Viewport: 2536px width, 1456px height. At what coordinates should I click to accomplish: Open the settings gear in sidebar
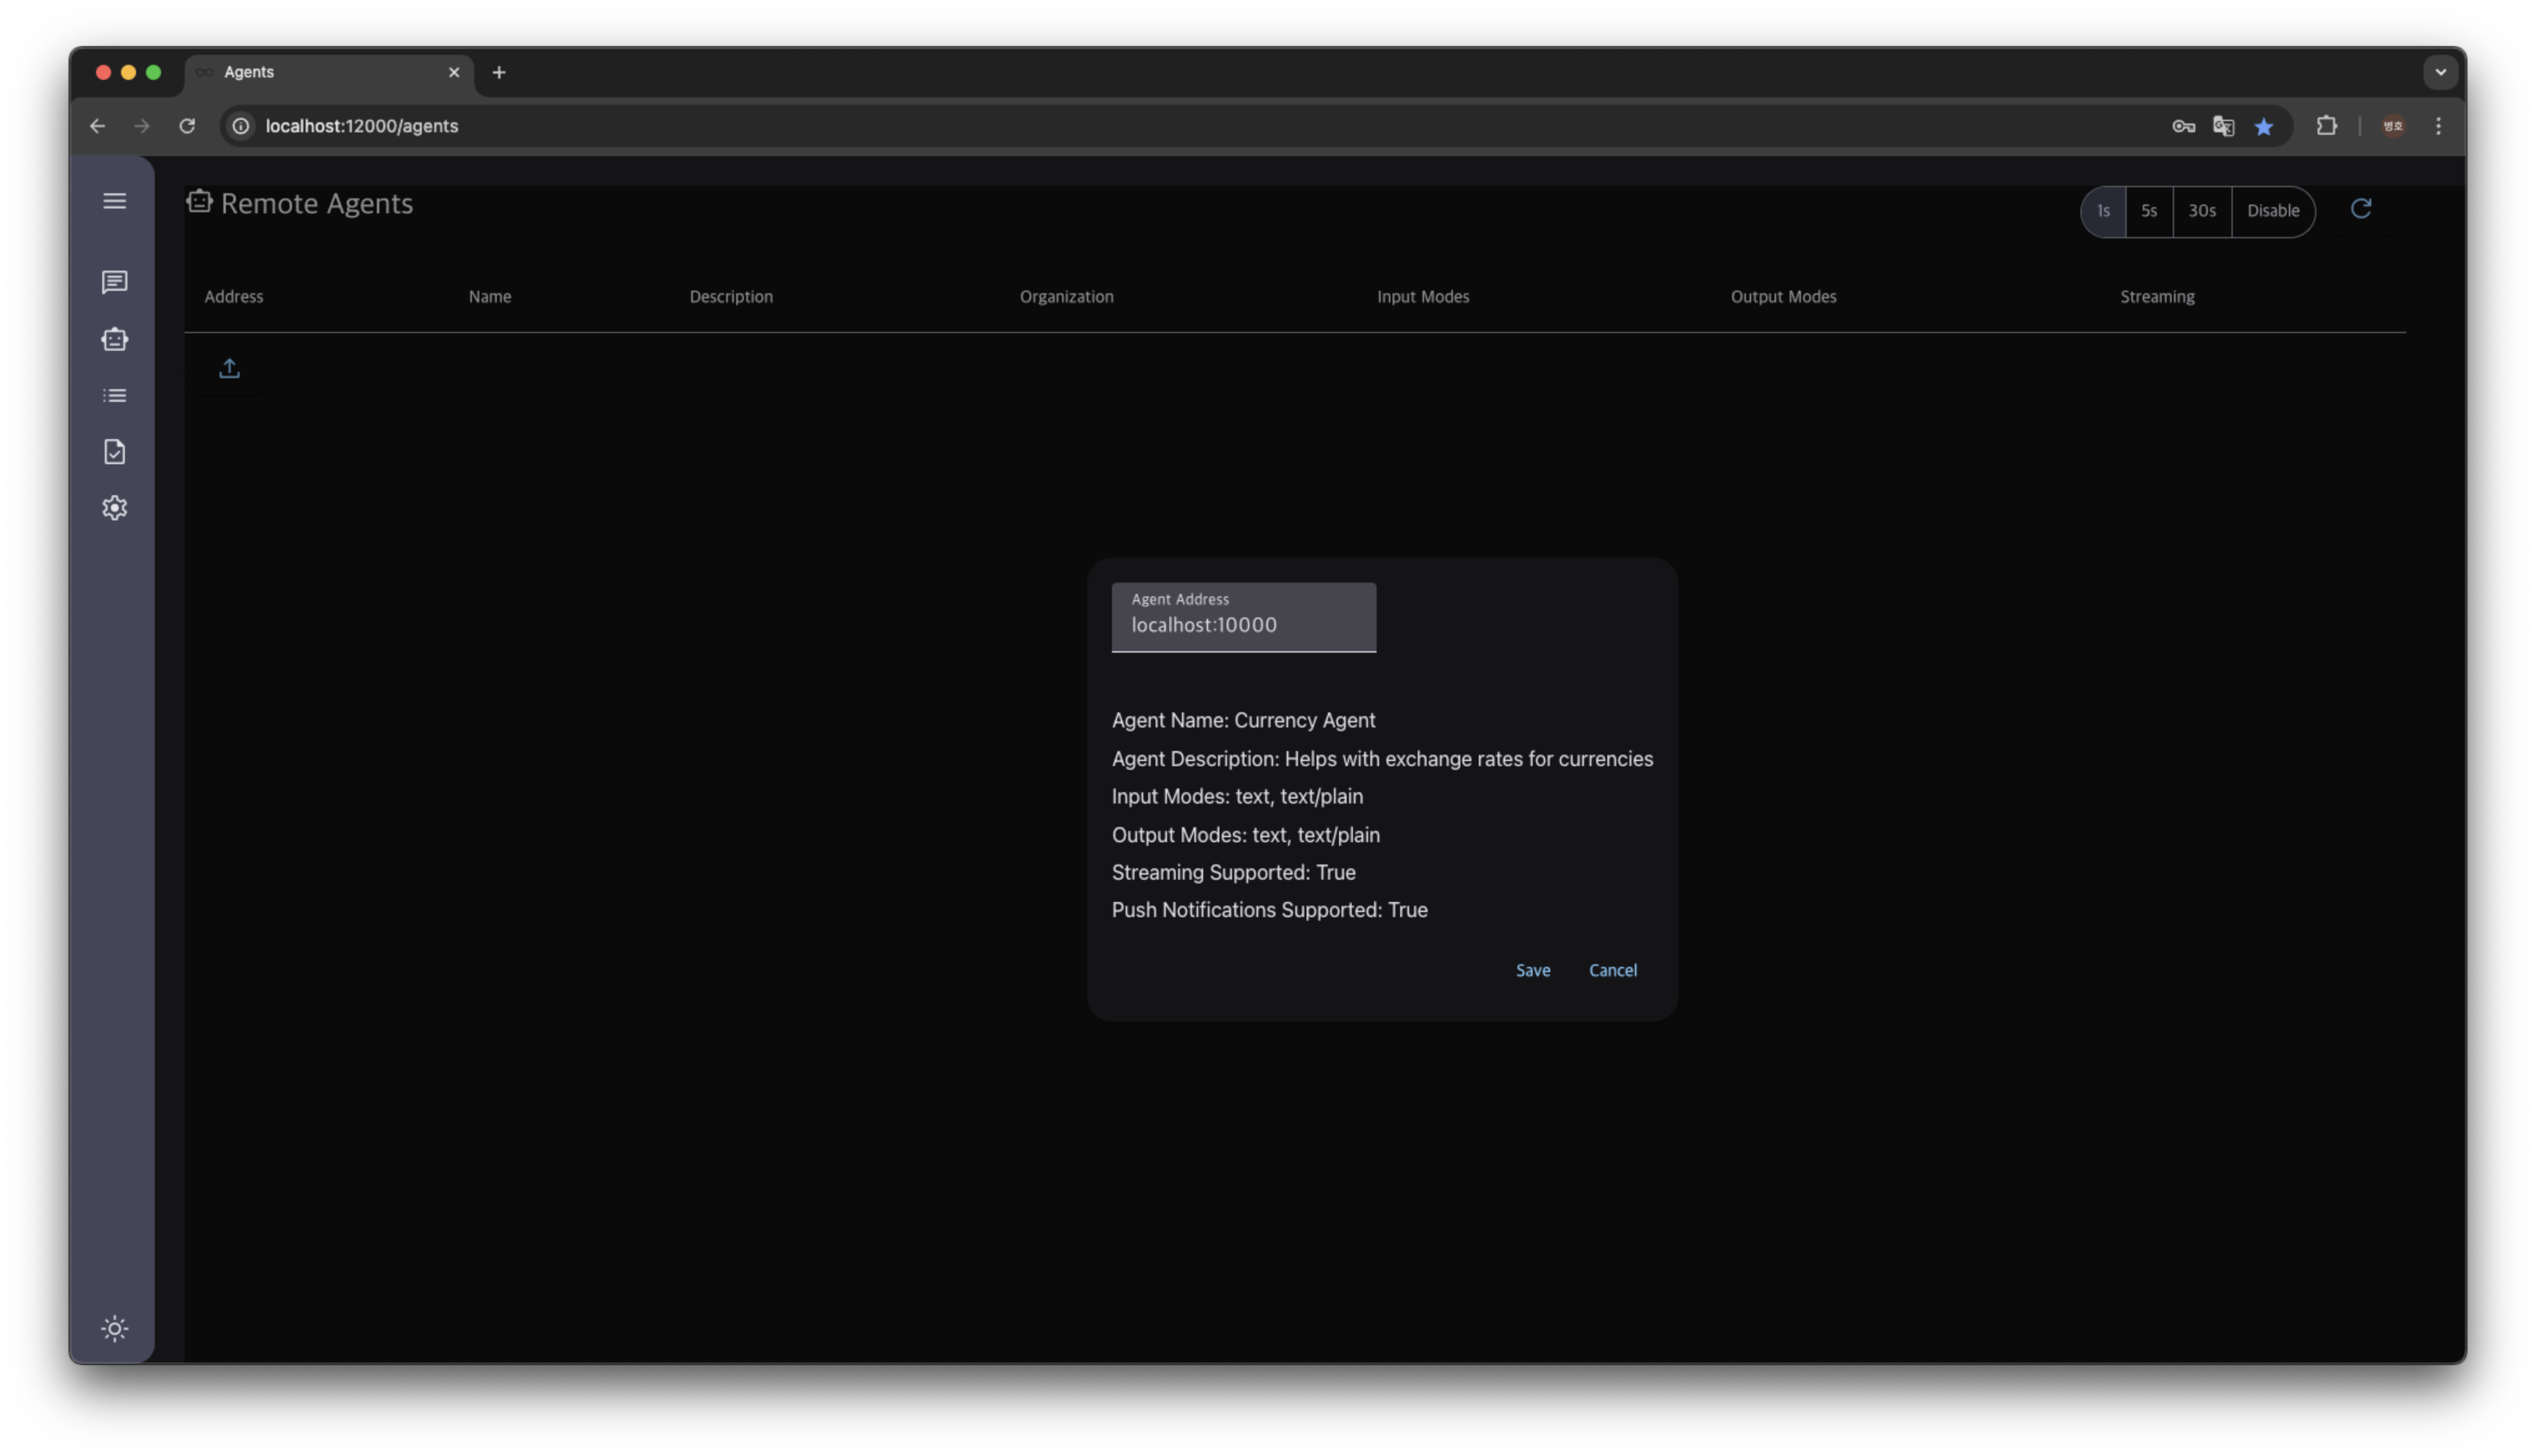(x=114, y=508)
